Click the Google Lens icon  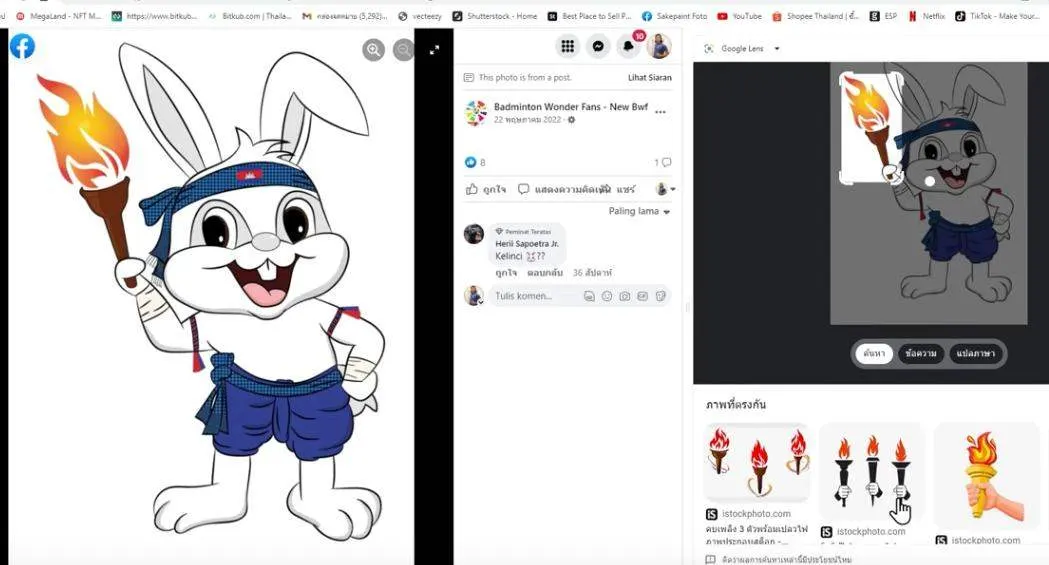point(709,49)
